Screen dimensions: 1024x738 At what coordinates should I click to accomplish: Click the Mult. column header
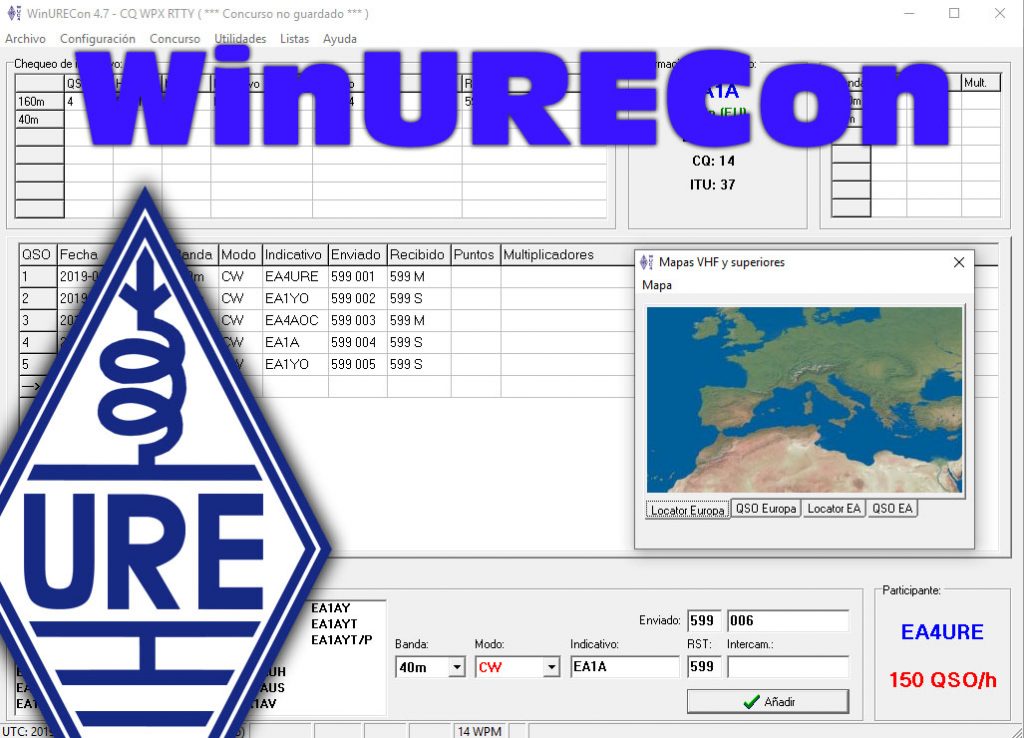pyautogui.click(x=980, y=82)
